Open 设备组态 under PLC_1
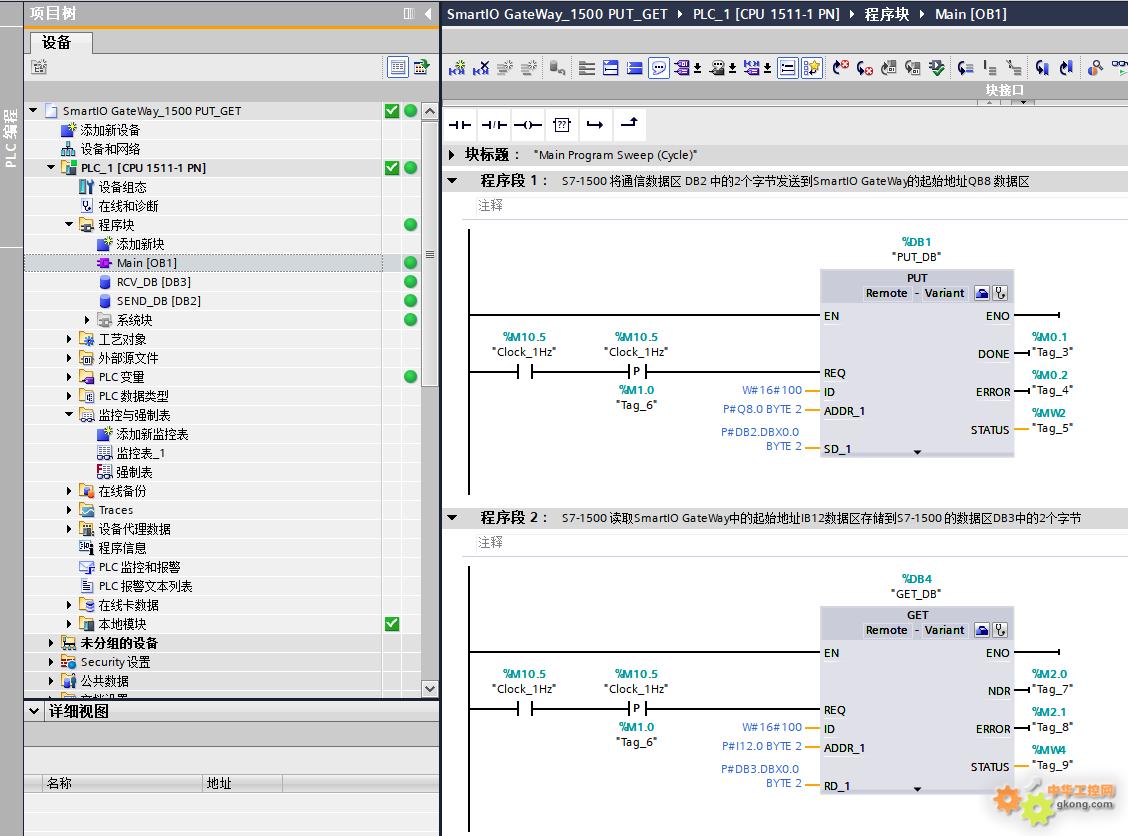Screen dimensions: 1128x836 click(x=122, y=187)
